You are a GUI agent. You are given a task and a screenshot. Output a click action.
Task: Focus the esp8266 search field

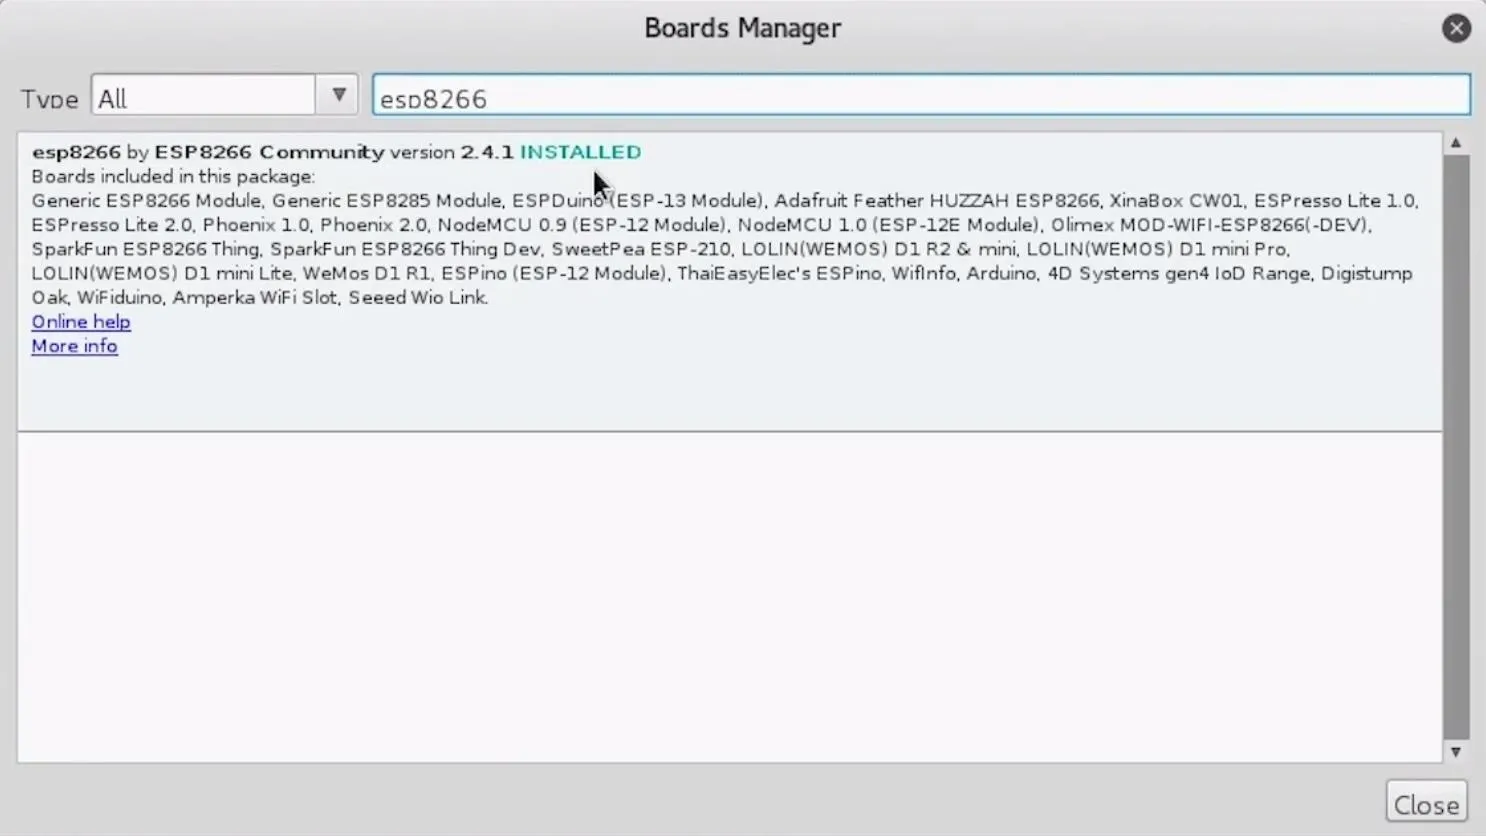[921, 95]
